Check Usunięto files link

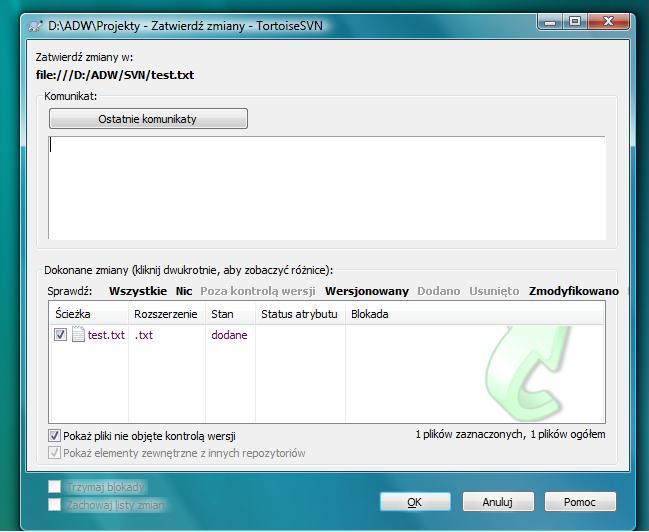tap(494, 291)
